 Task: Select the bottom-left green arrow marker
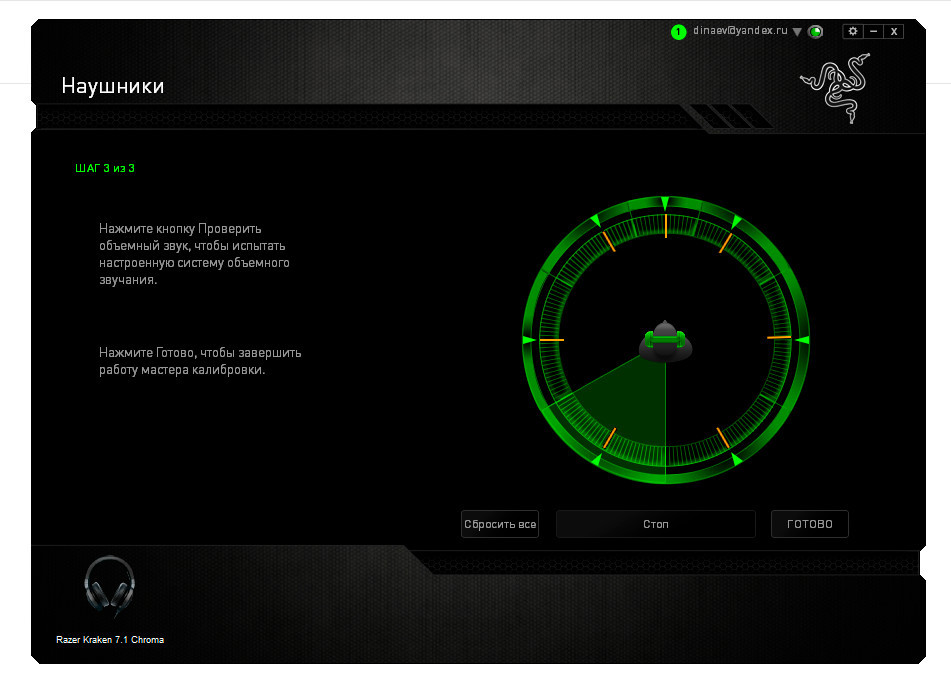[x=596, y=460]
